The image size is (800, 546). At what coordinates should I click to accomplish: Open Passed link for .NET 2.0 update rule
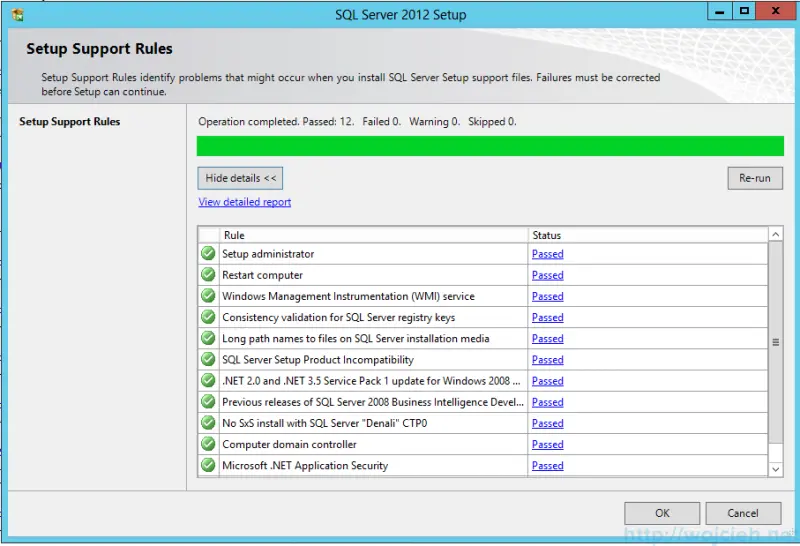point(547,381)
